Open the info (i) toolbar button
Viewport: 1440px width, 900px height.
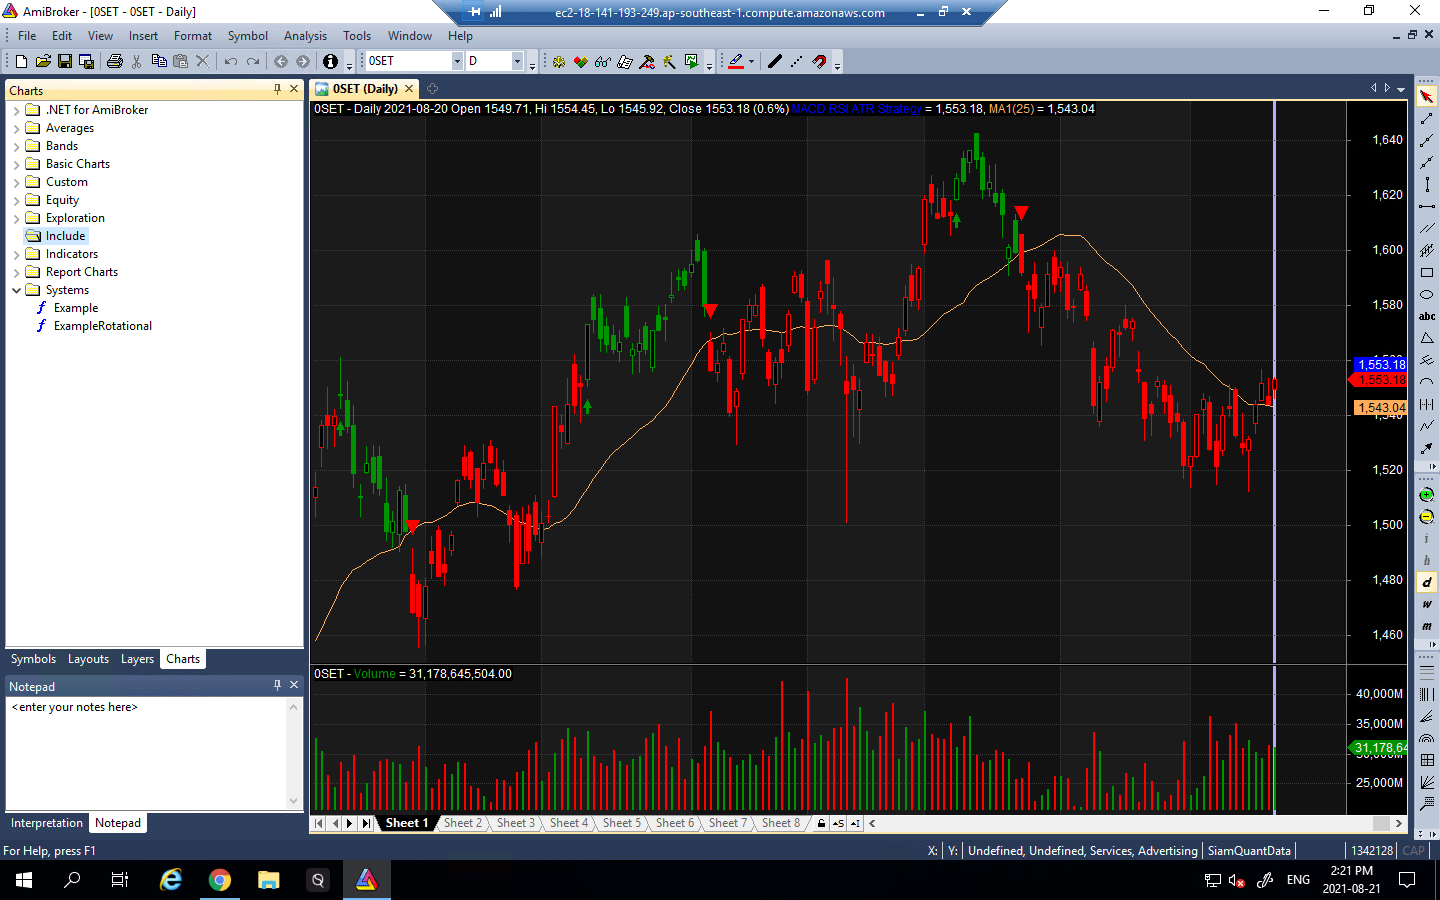330,62
